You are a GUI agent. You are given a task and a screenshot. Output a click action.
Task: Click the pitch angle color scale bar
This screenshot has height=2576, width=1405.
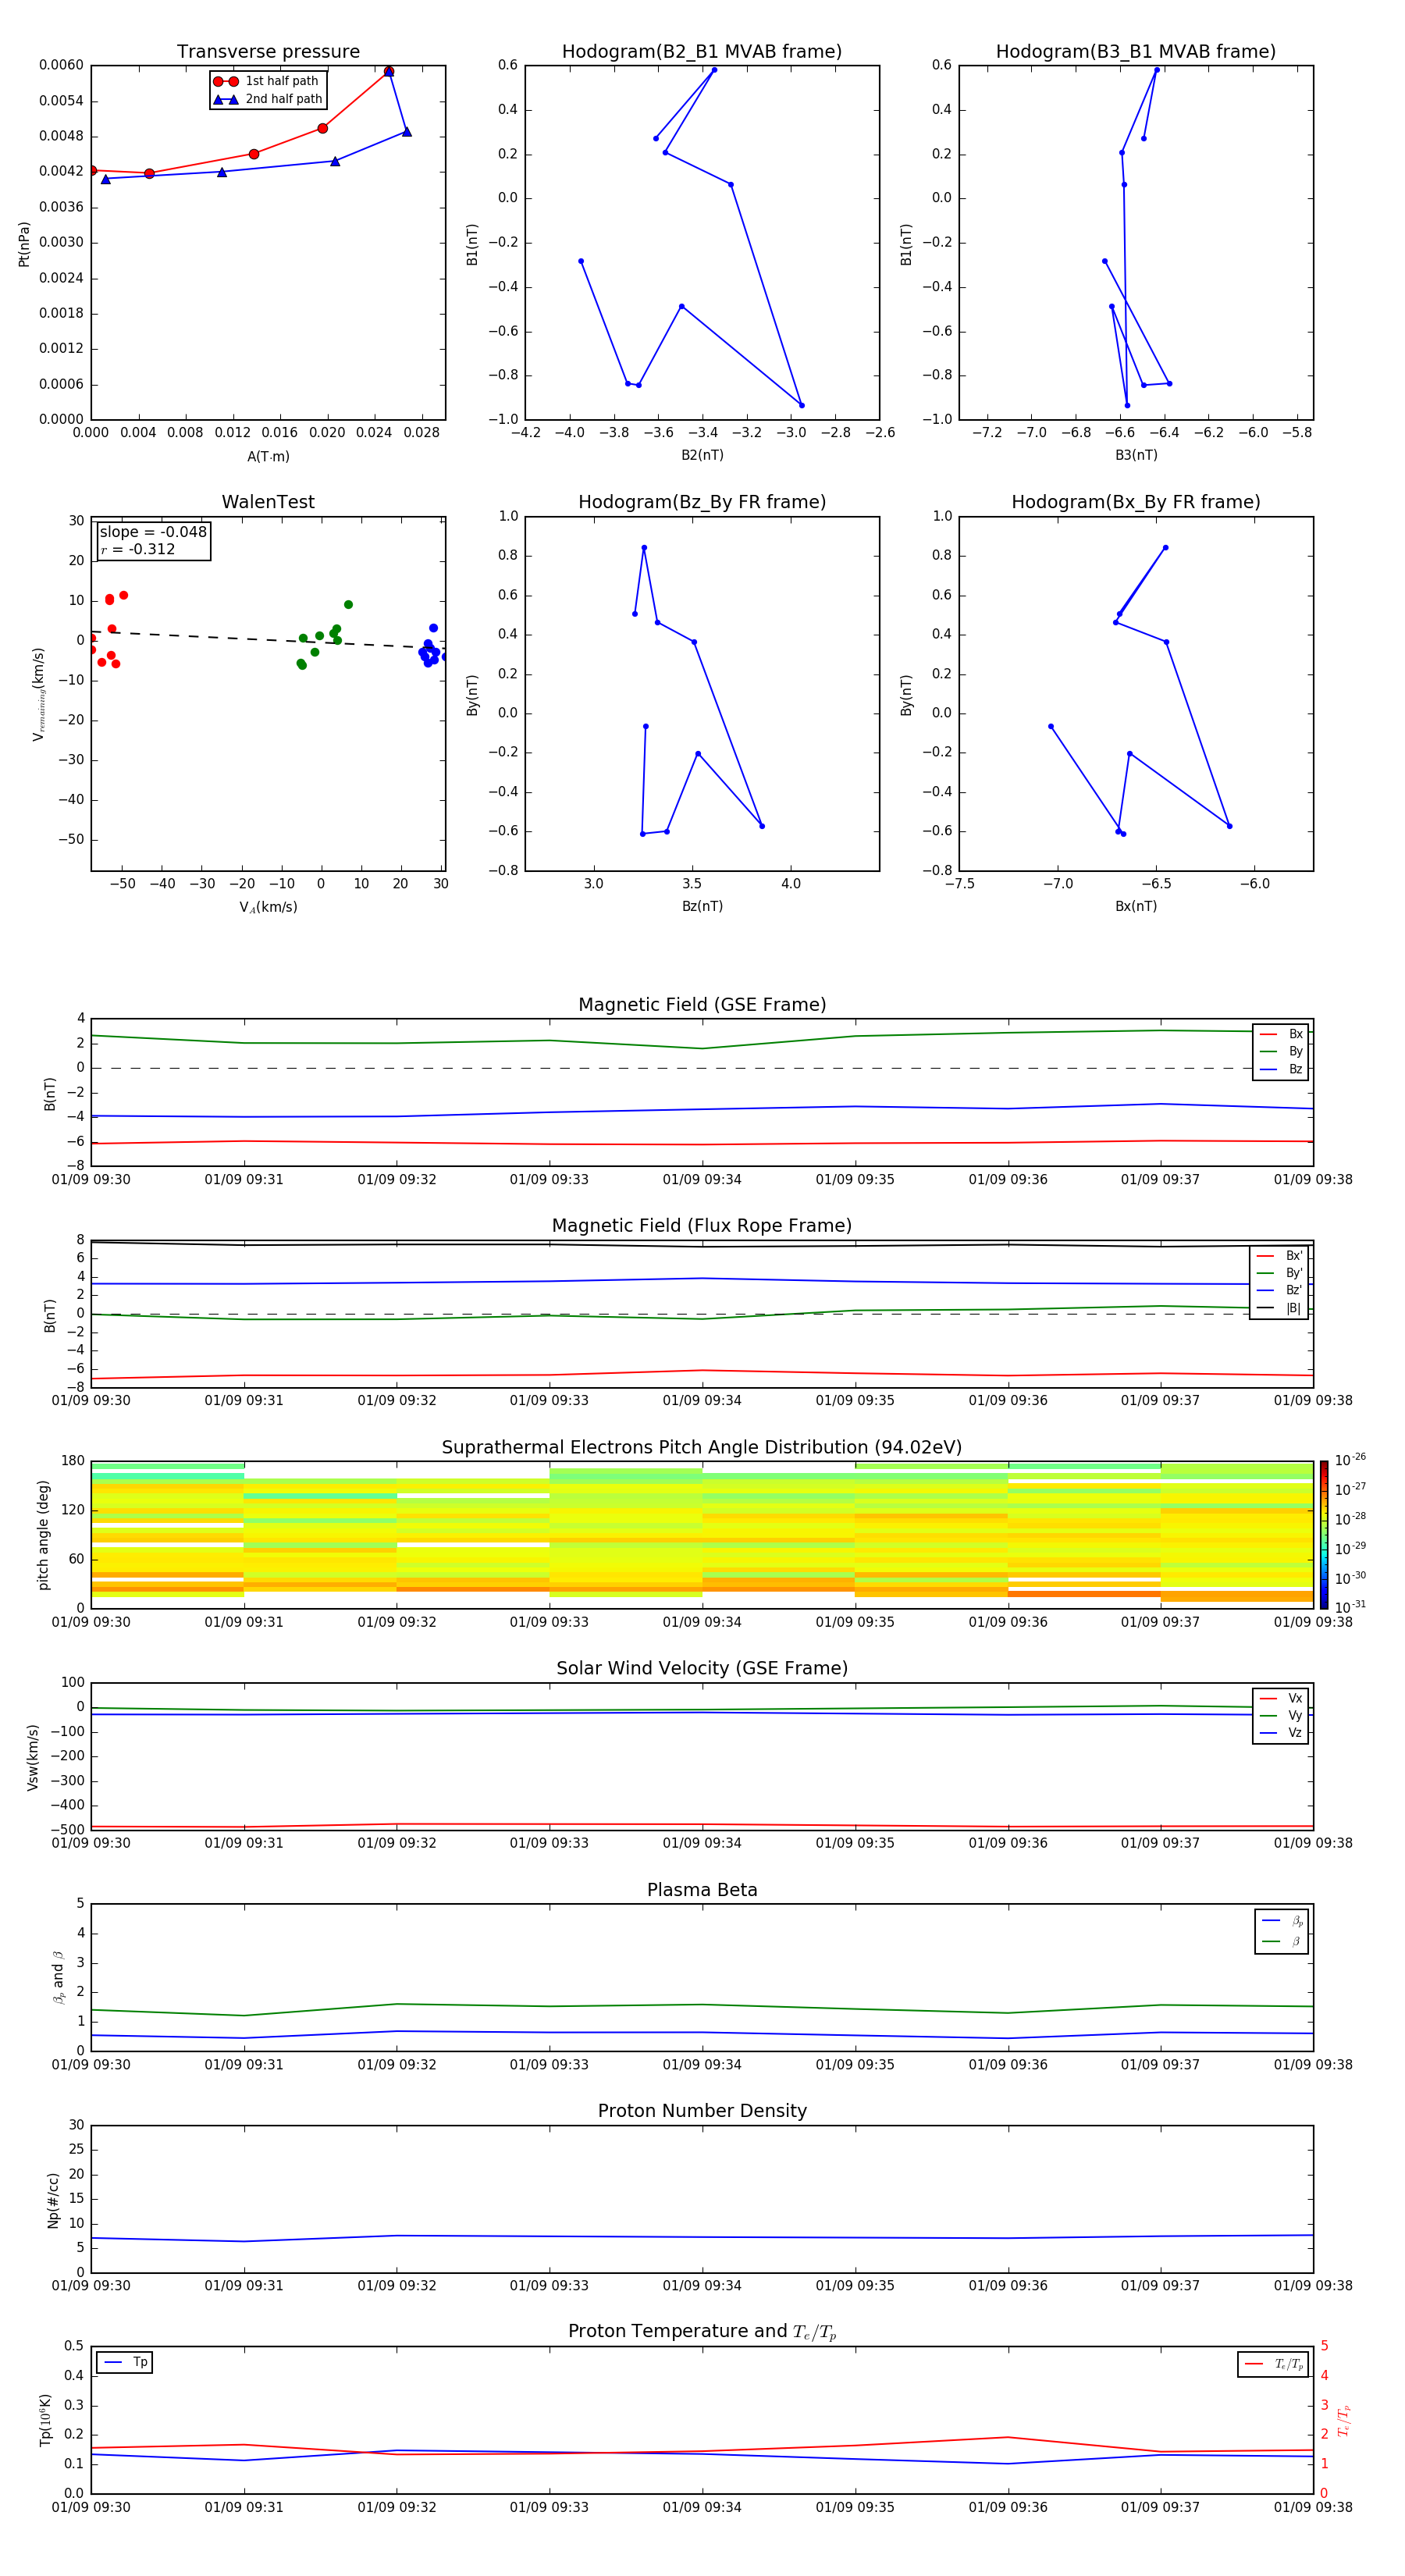(x=1324, y=1535)
